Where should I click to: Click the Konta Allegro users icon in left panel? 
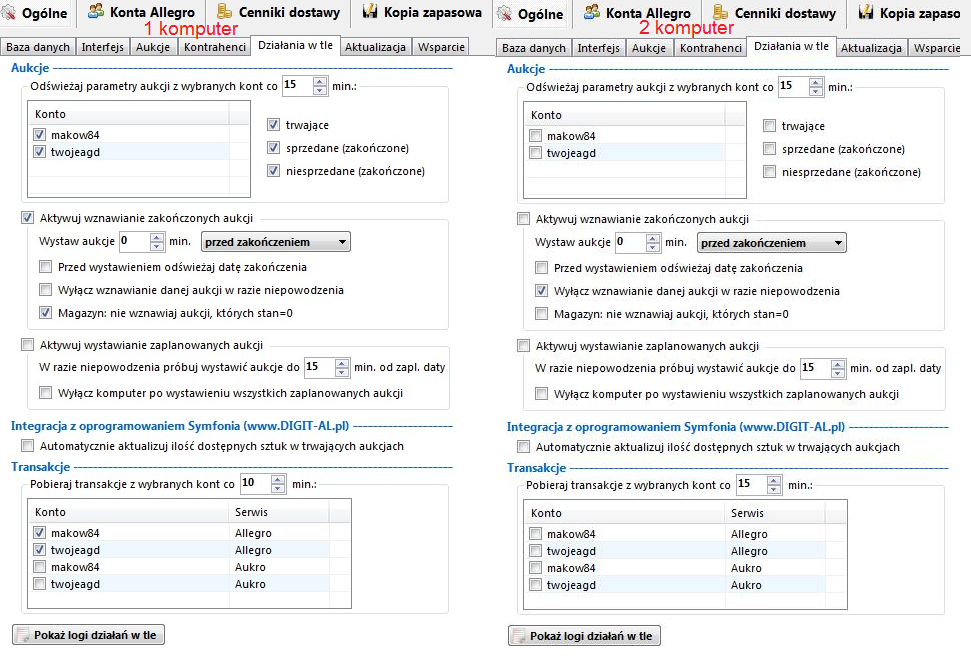96,13
